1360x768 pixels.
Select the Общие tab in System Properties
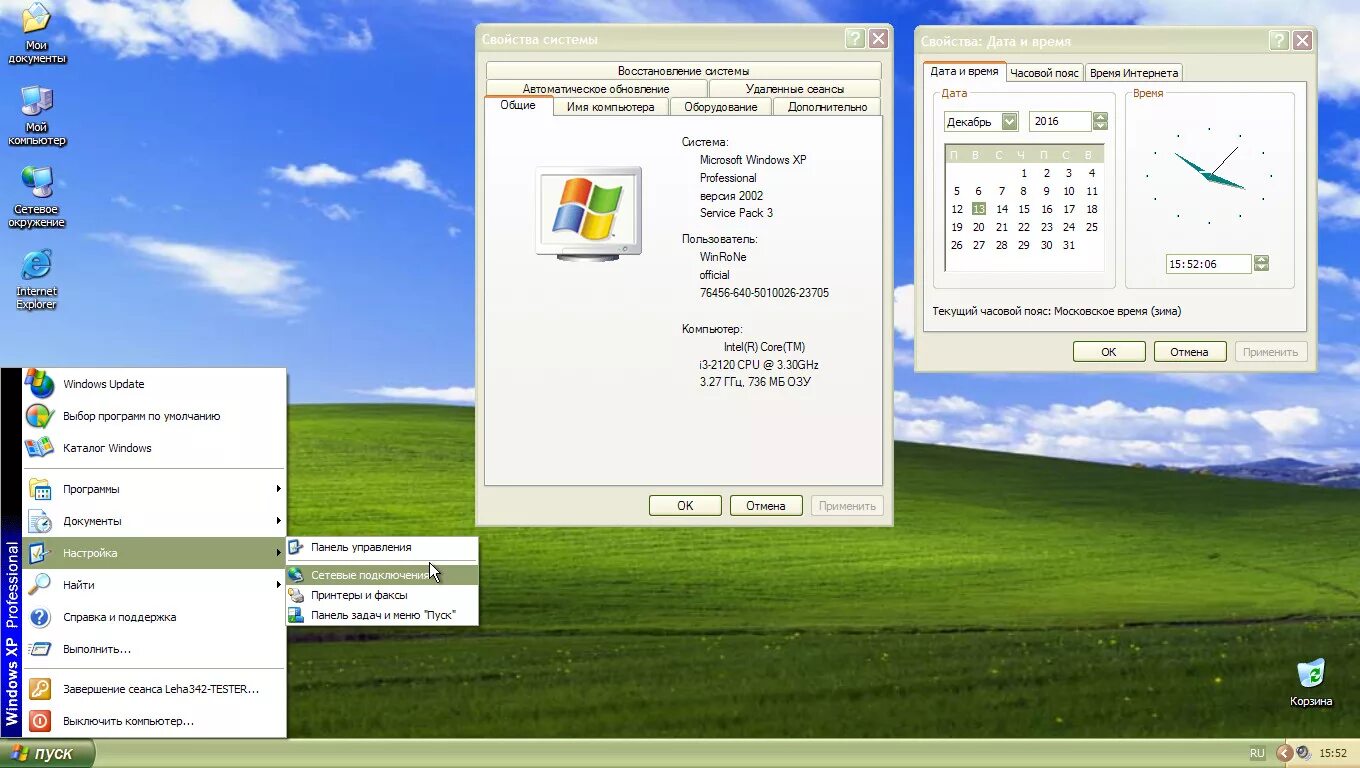tap(518, 105)
